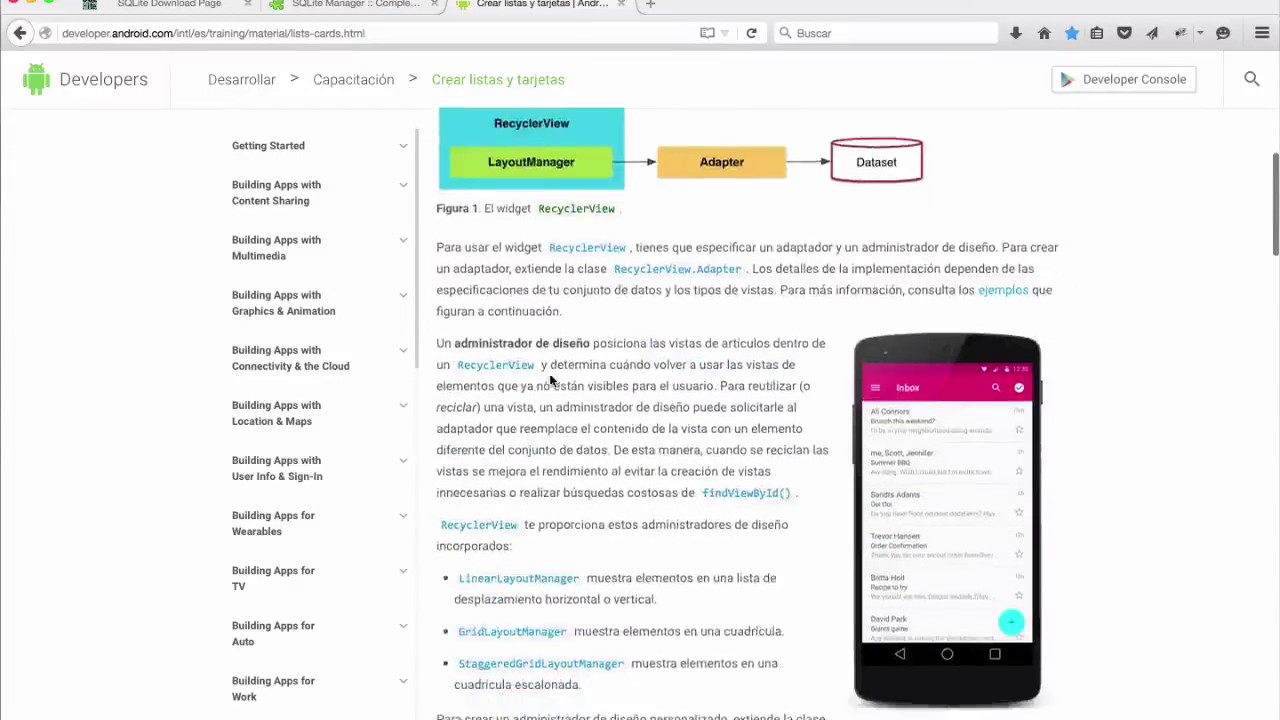Open a new tab with the plus button
This screenshot has width=1280, height=720.
click(x=650, y=4)
